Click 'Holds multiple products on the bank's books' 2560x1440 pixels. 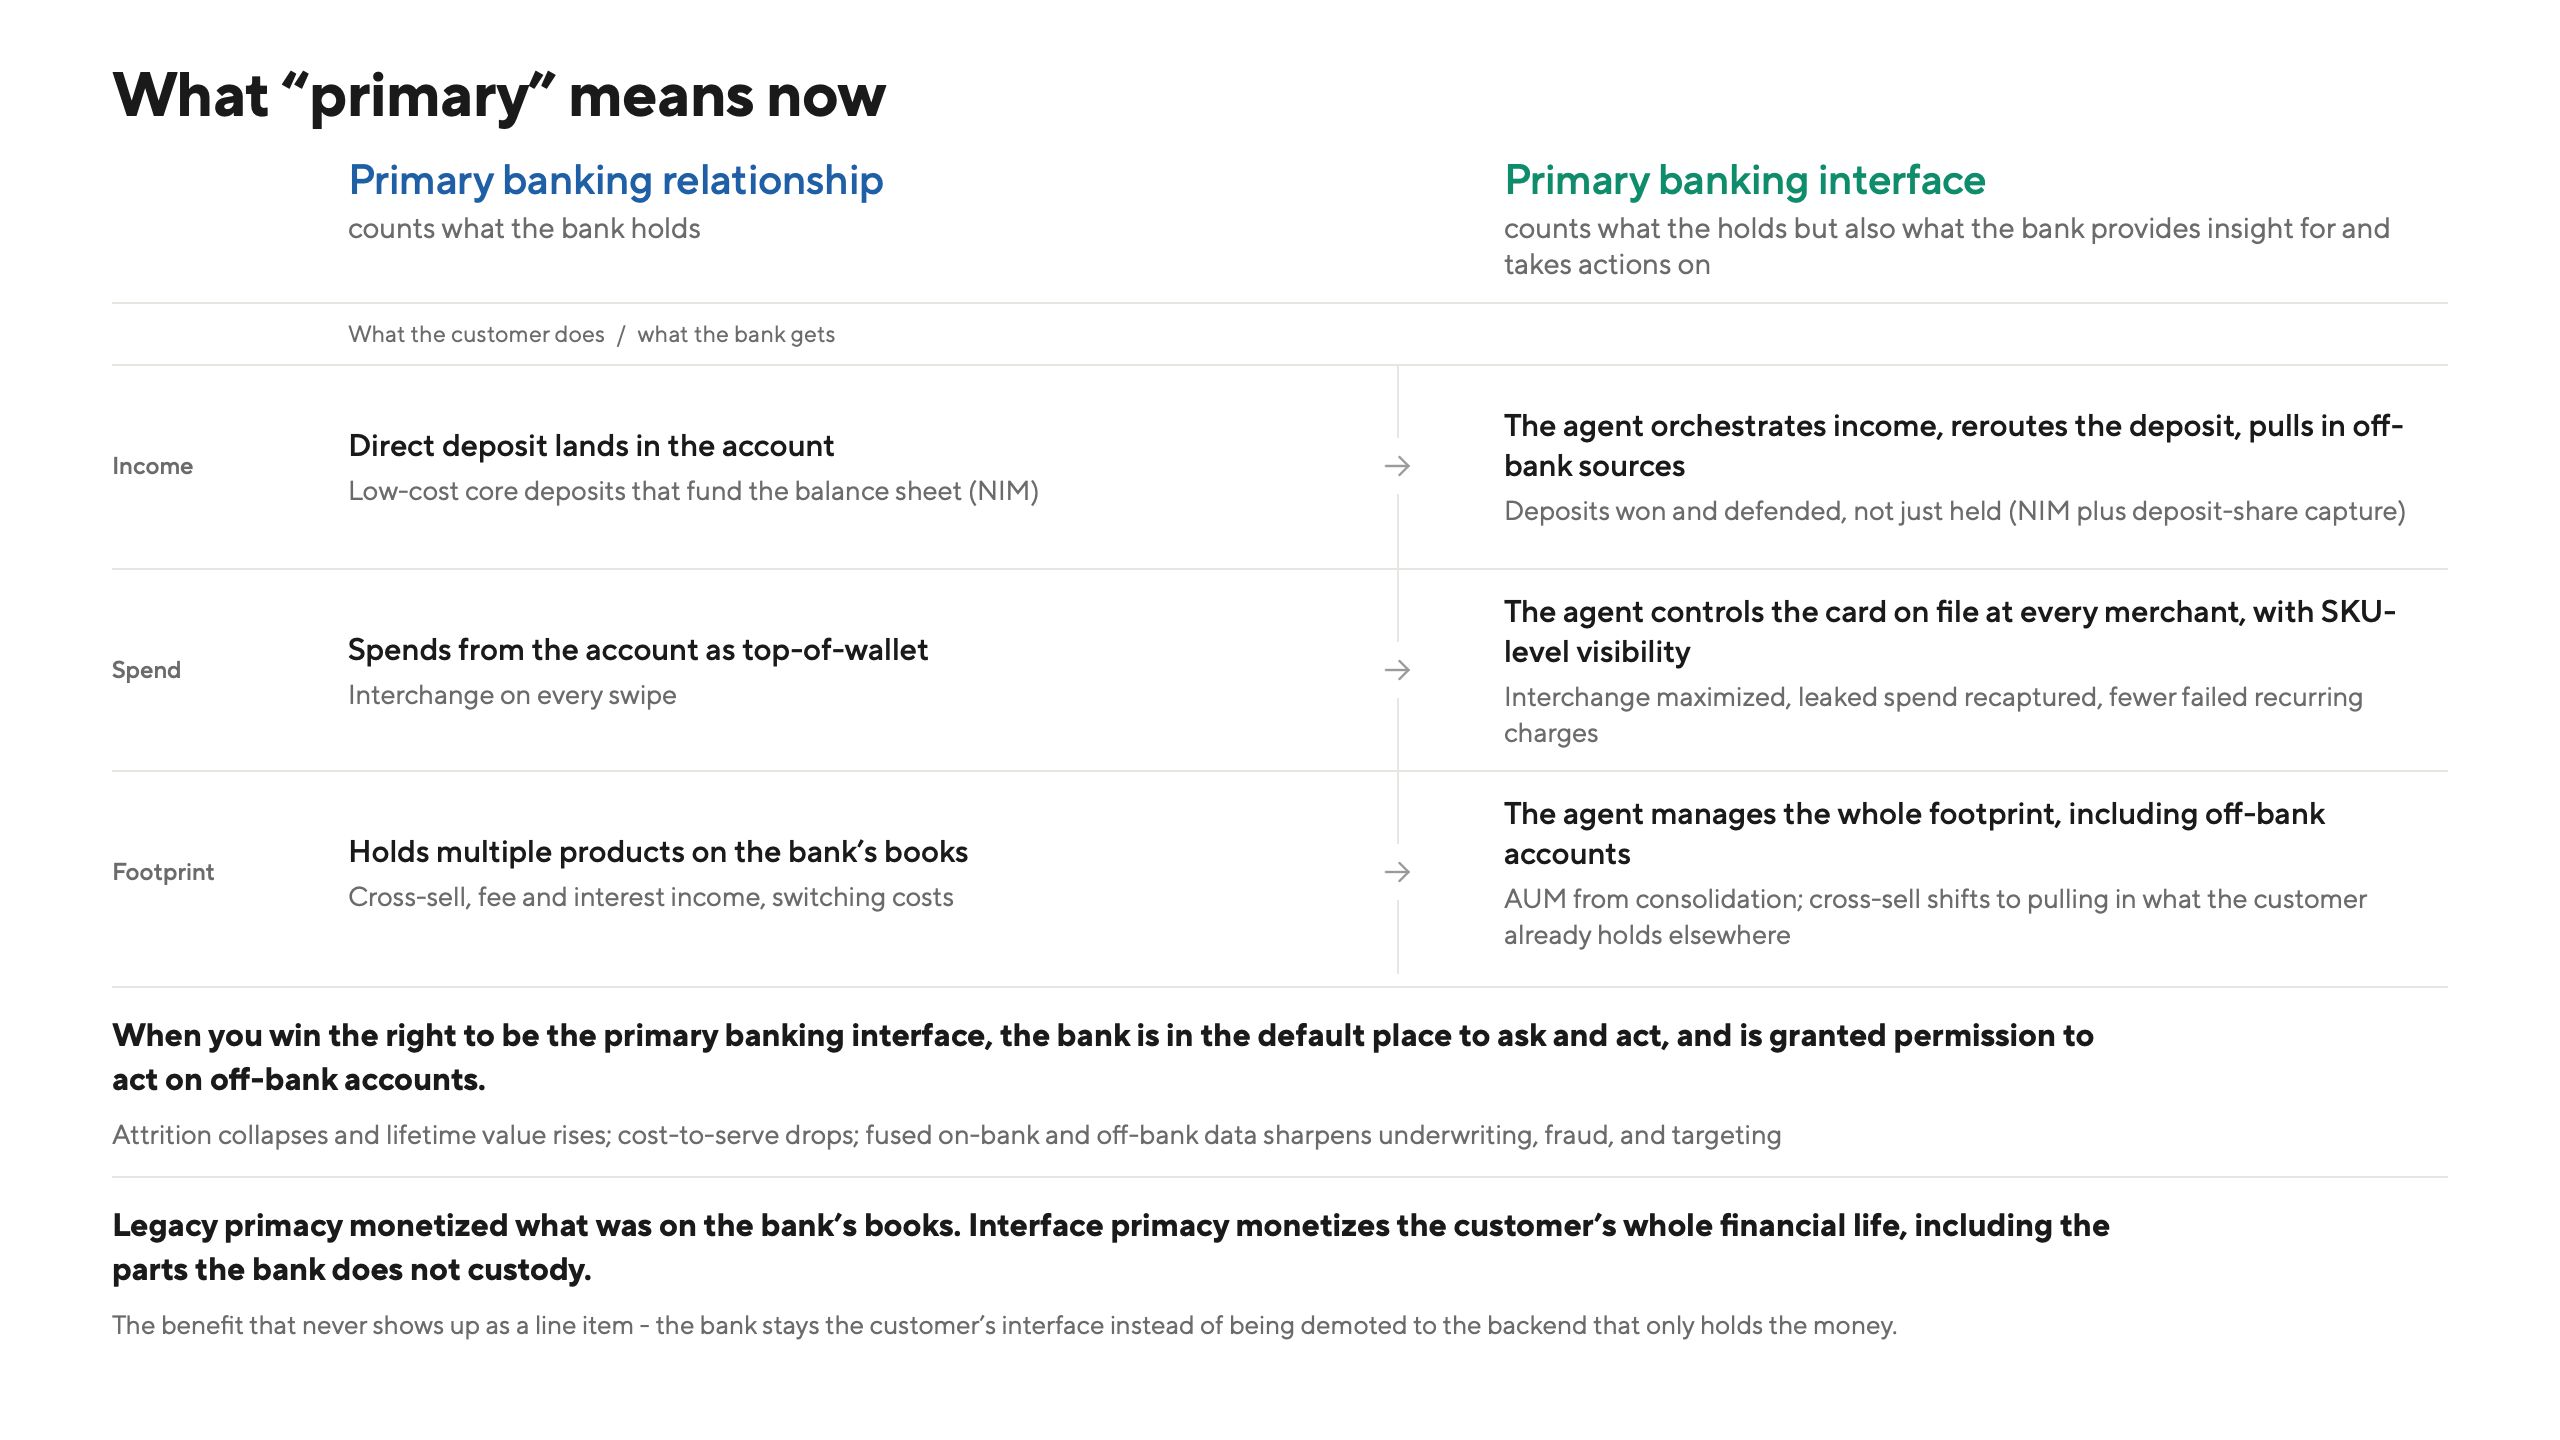point(658,852)
